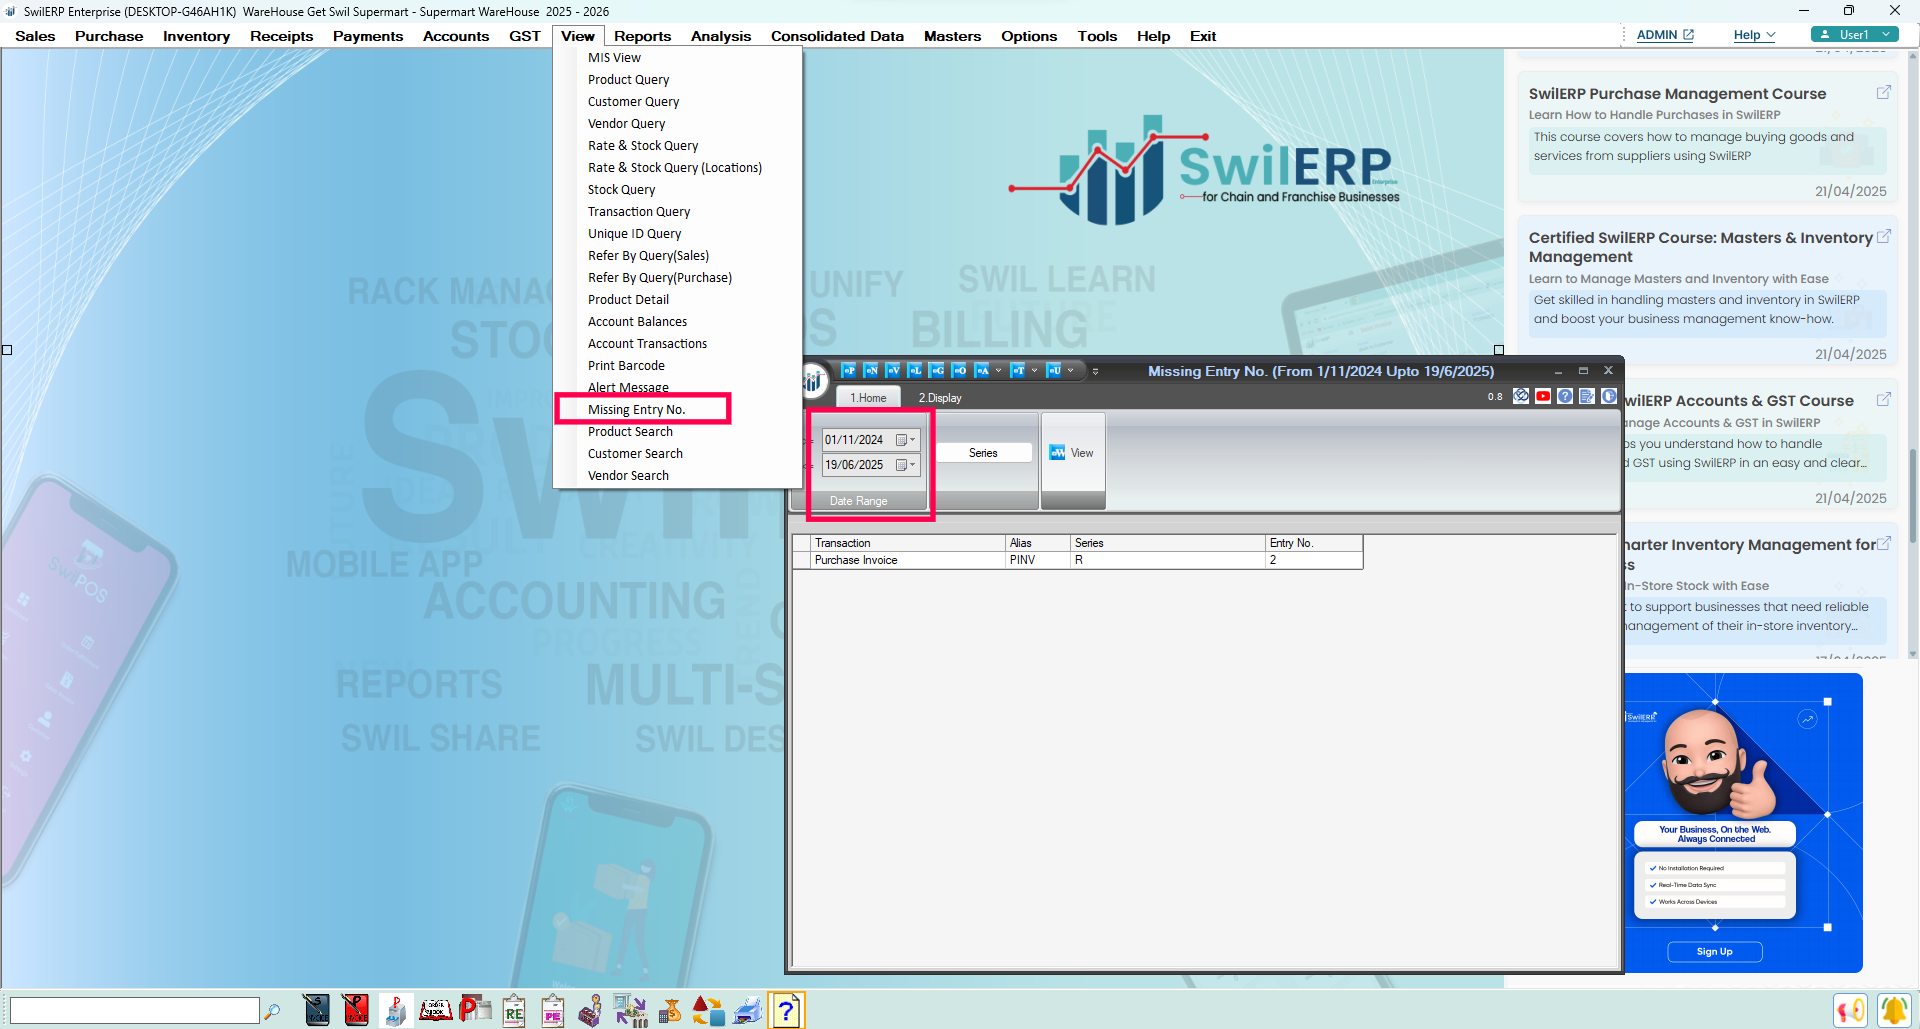This screenshot has width=1920, height=1029.
Task: Open SwilERP Purchase Management Course title link
Action: pos(1677,94)
